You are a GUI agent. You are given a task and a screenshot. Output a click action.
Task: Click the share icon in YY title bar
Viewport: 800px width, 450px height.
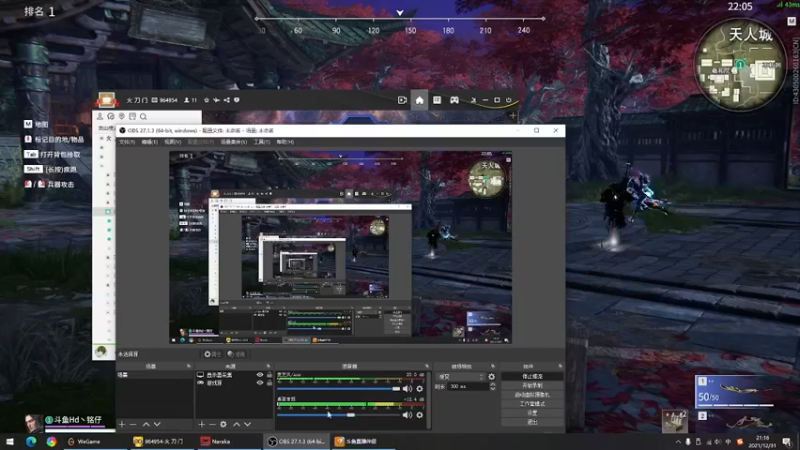pos(227,100)
